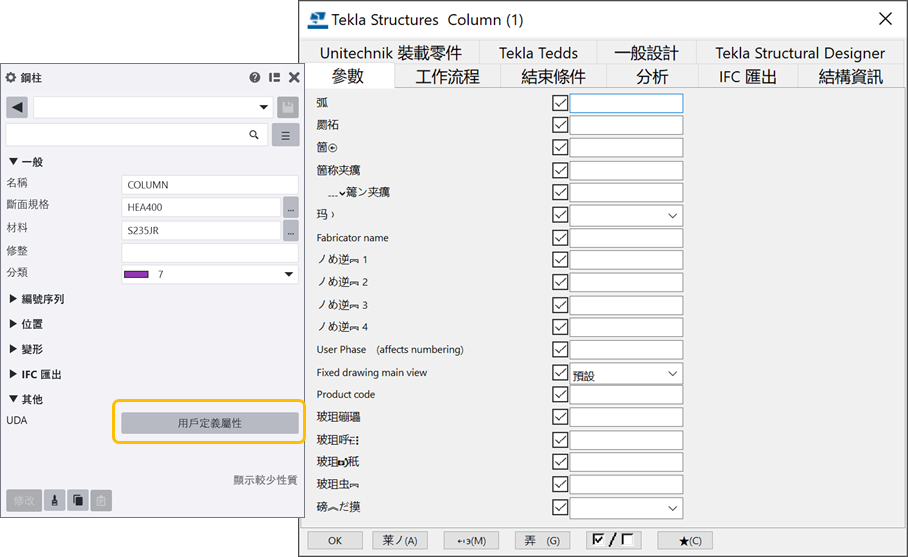The width and height of the screenshot is (908, 557).
Task: Collapse the 一般 section
Action: (14, 162)
